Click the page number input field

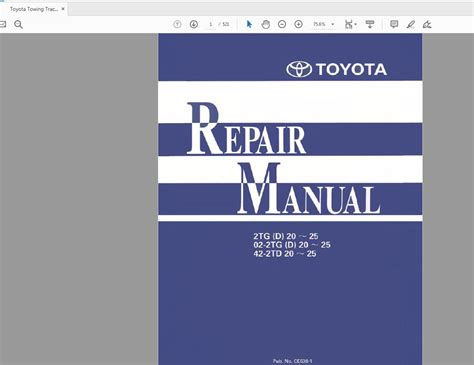(211, 24)
